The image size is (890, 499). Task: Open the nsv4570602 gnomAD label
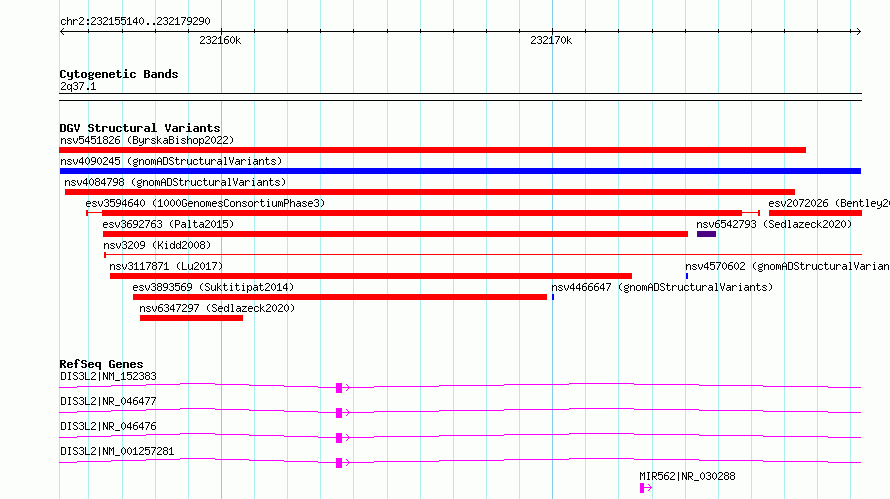pyautogui.click(x=787, y=266)
